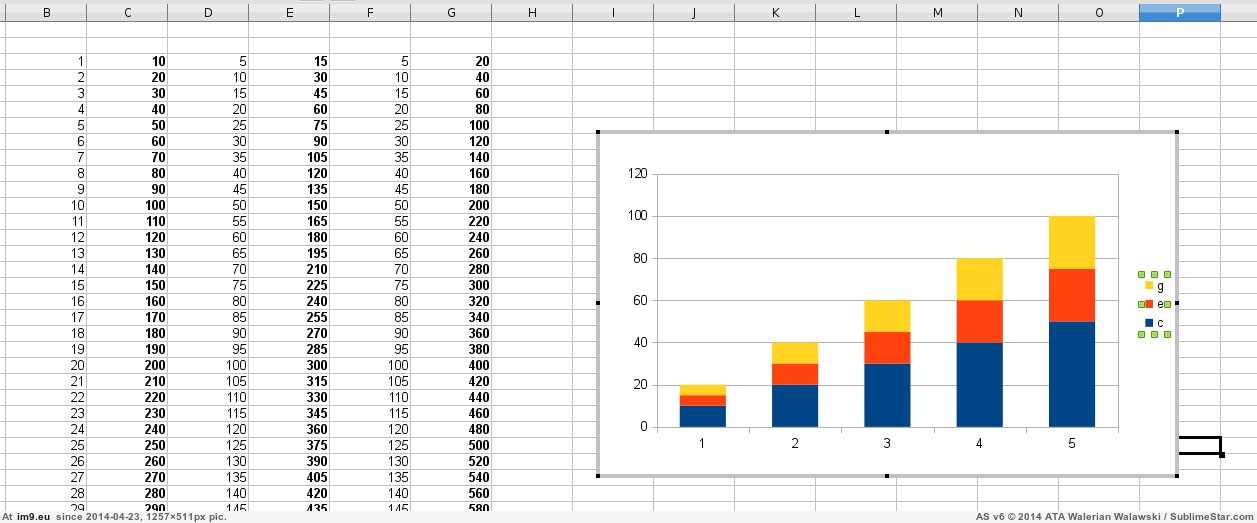Select blue segment of chart bar 5
The image size is (1257, 523).
[x=1071, y=374]
